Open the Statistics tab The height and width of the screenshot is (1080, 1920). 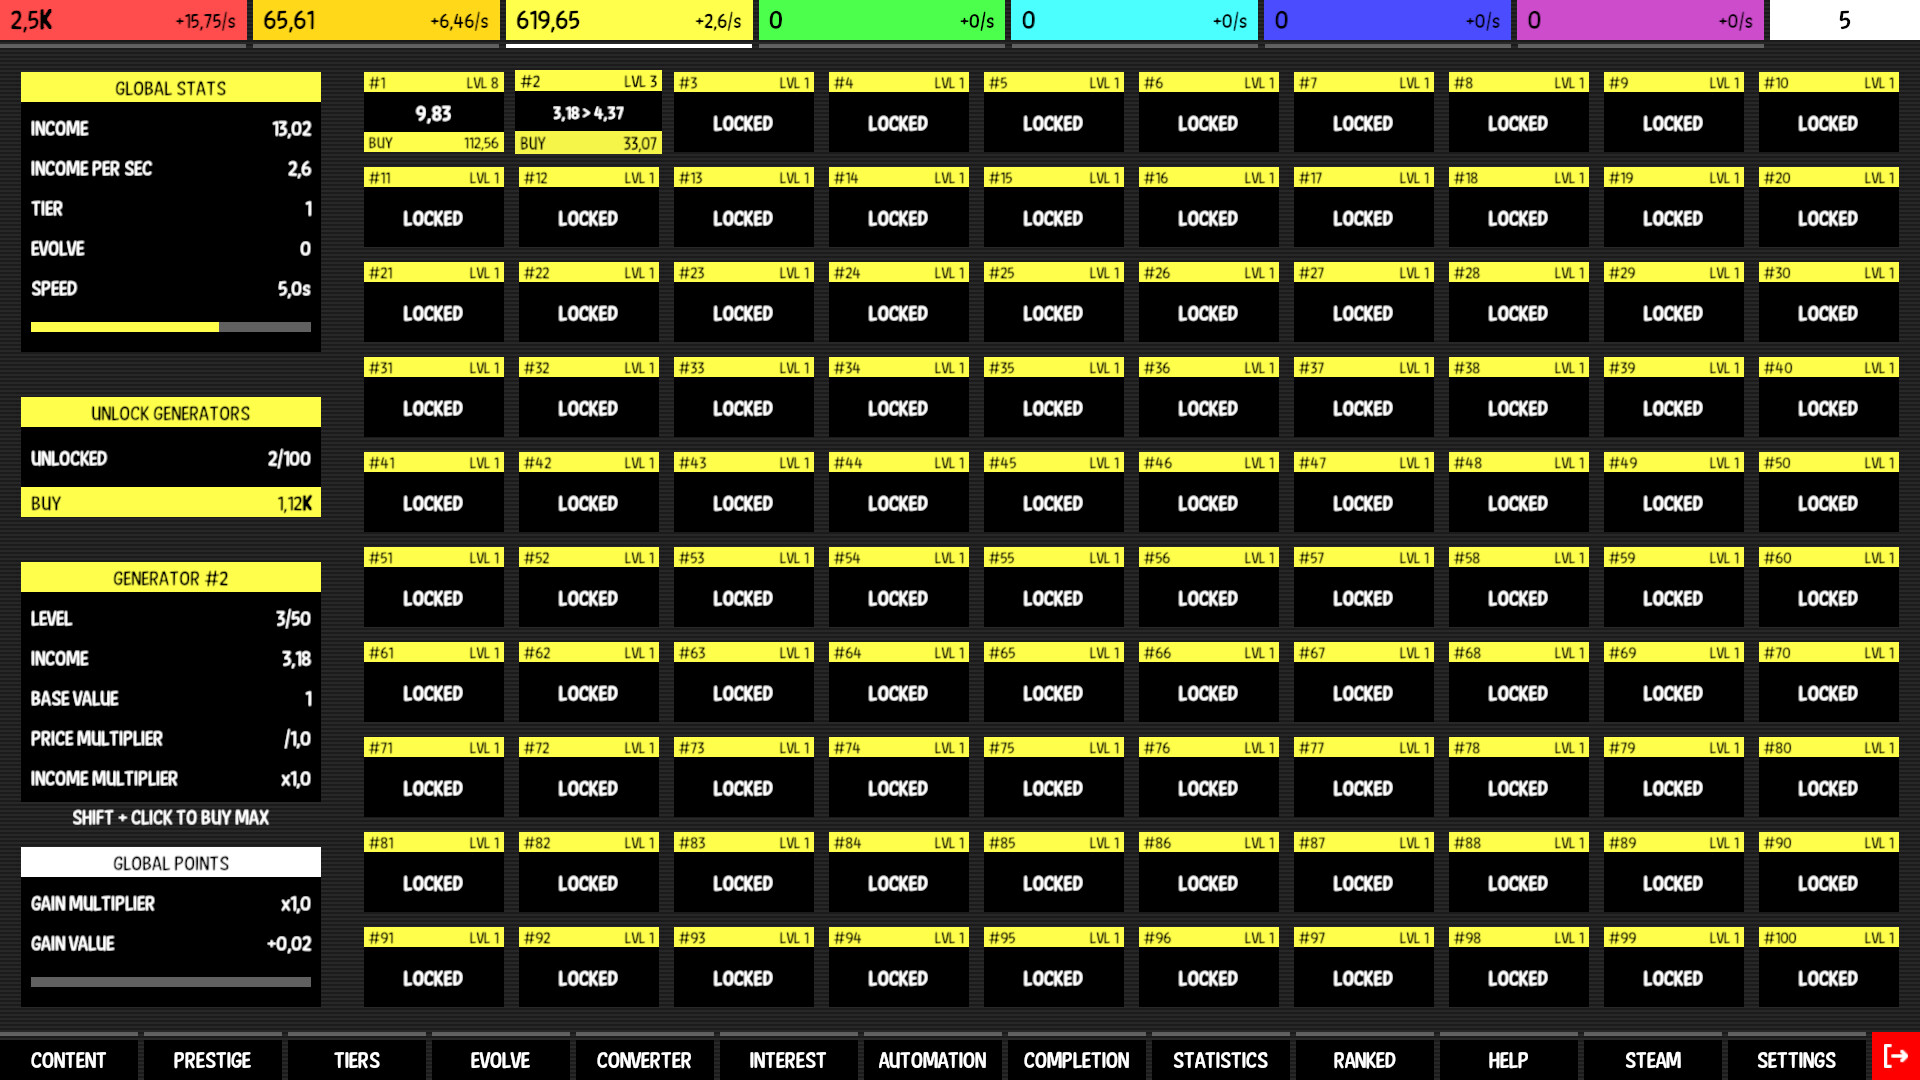[x=1220, y=1060]
